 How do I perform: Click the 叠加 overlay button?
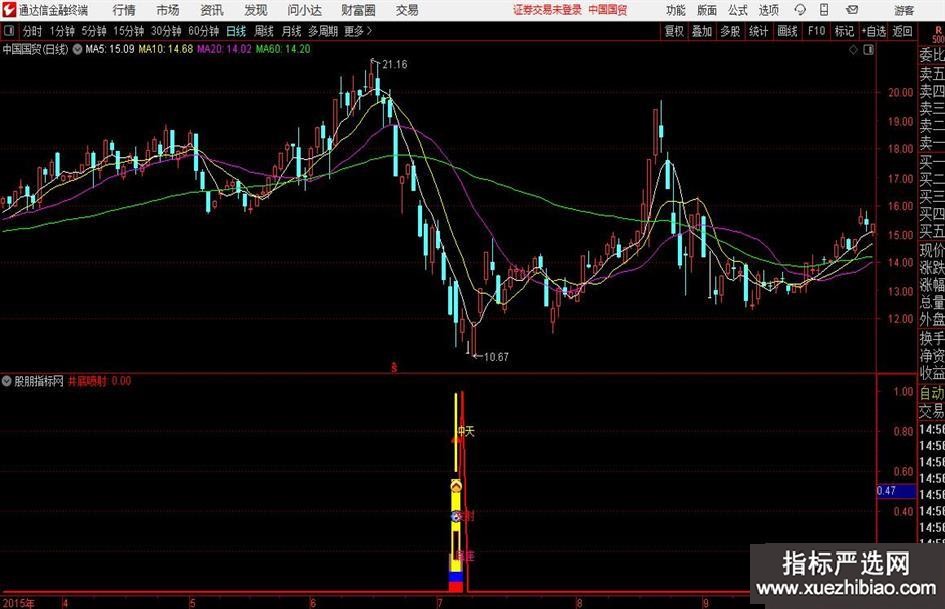point(702,31)
